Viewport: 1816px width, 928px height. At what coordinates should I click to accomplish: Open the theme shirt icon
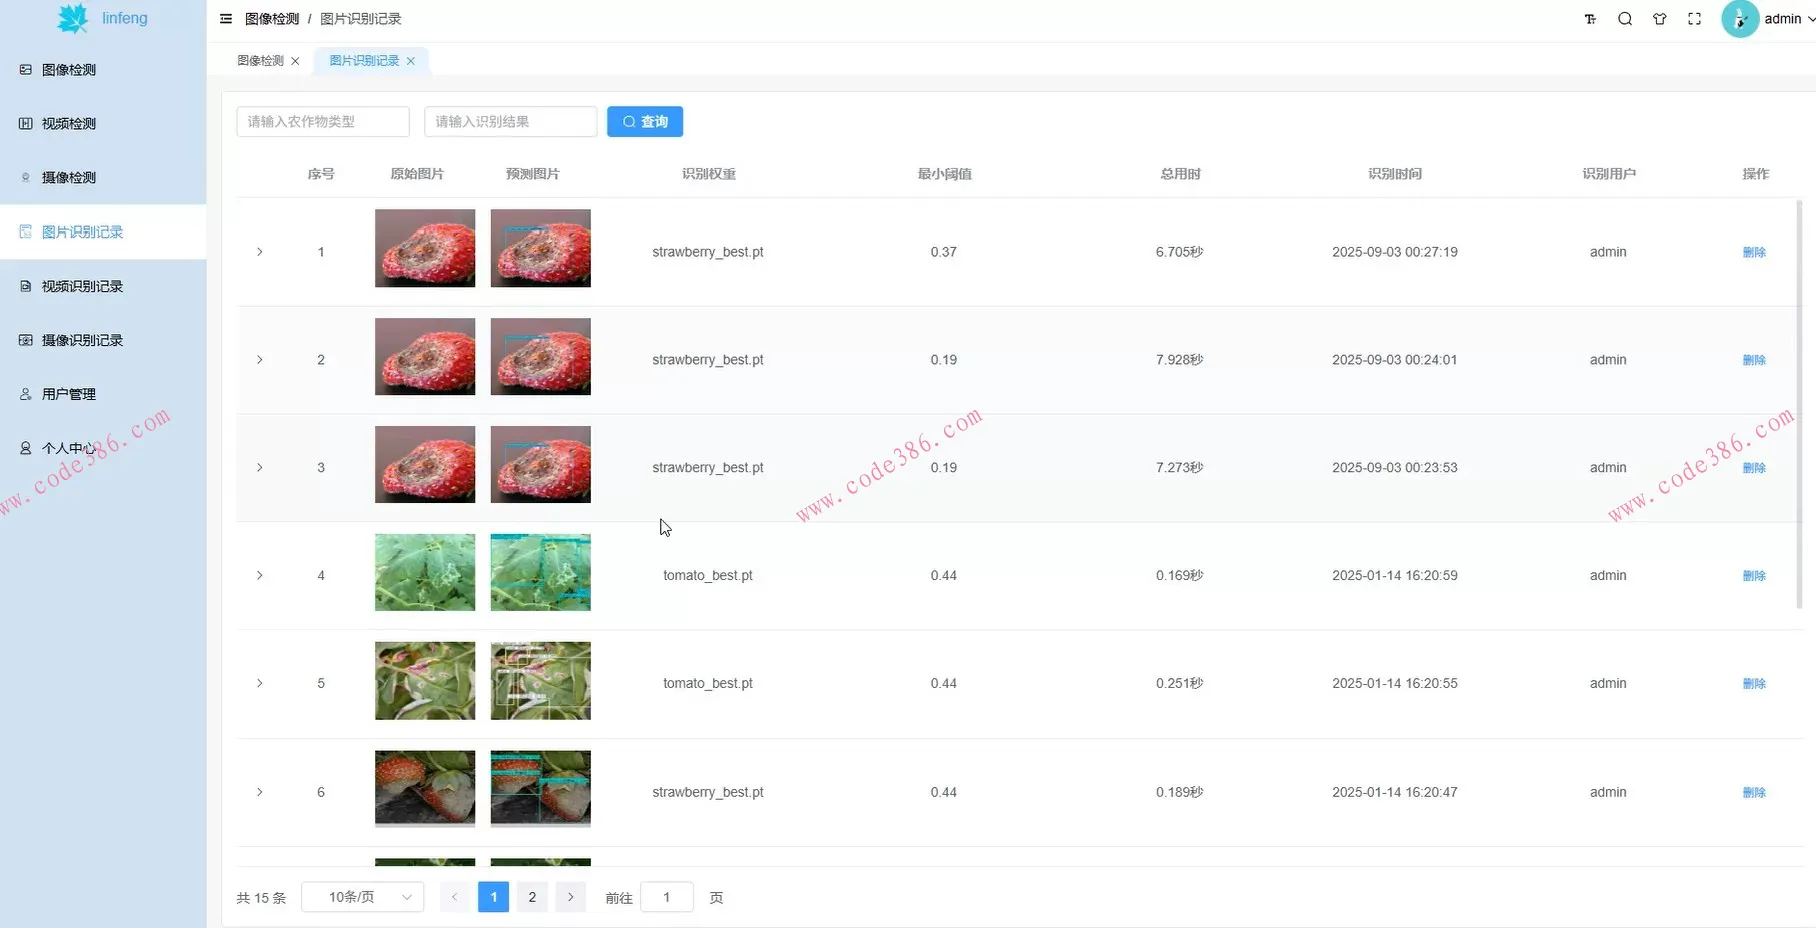(x=1660, y=19)
